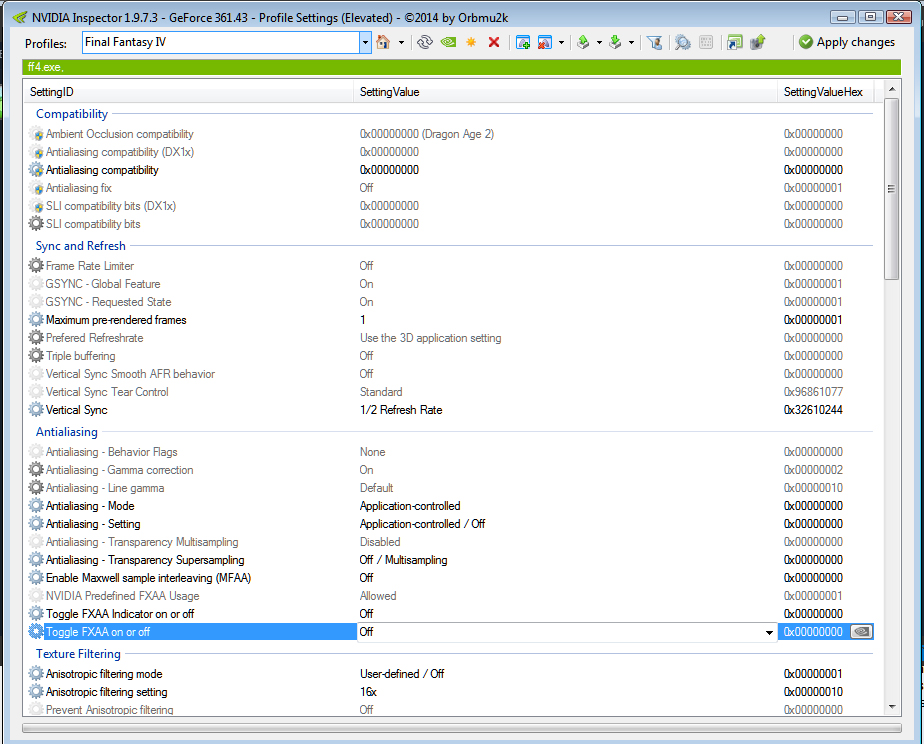Screen dimensions: 924x744
Task: Click the red X delete profile icon
Action: [494, 42]
